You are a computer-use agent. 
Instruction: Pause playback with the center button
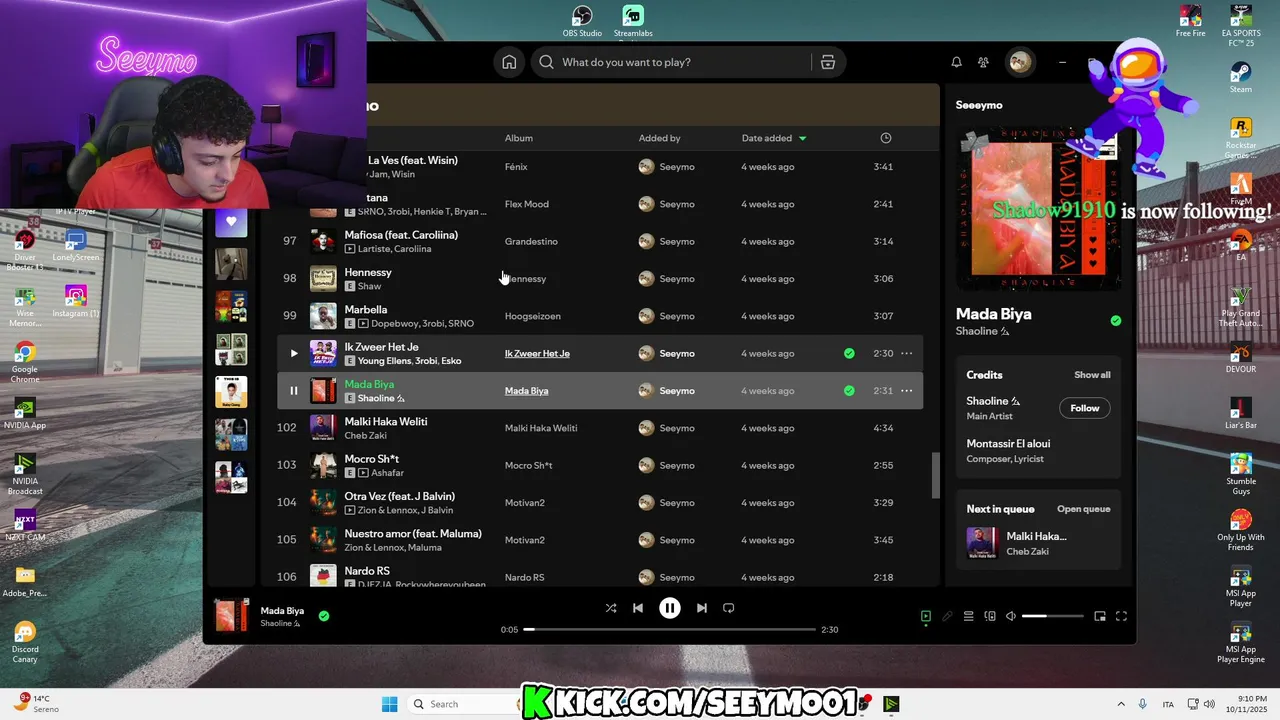pyautogui.click(x=670, y=608)
